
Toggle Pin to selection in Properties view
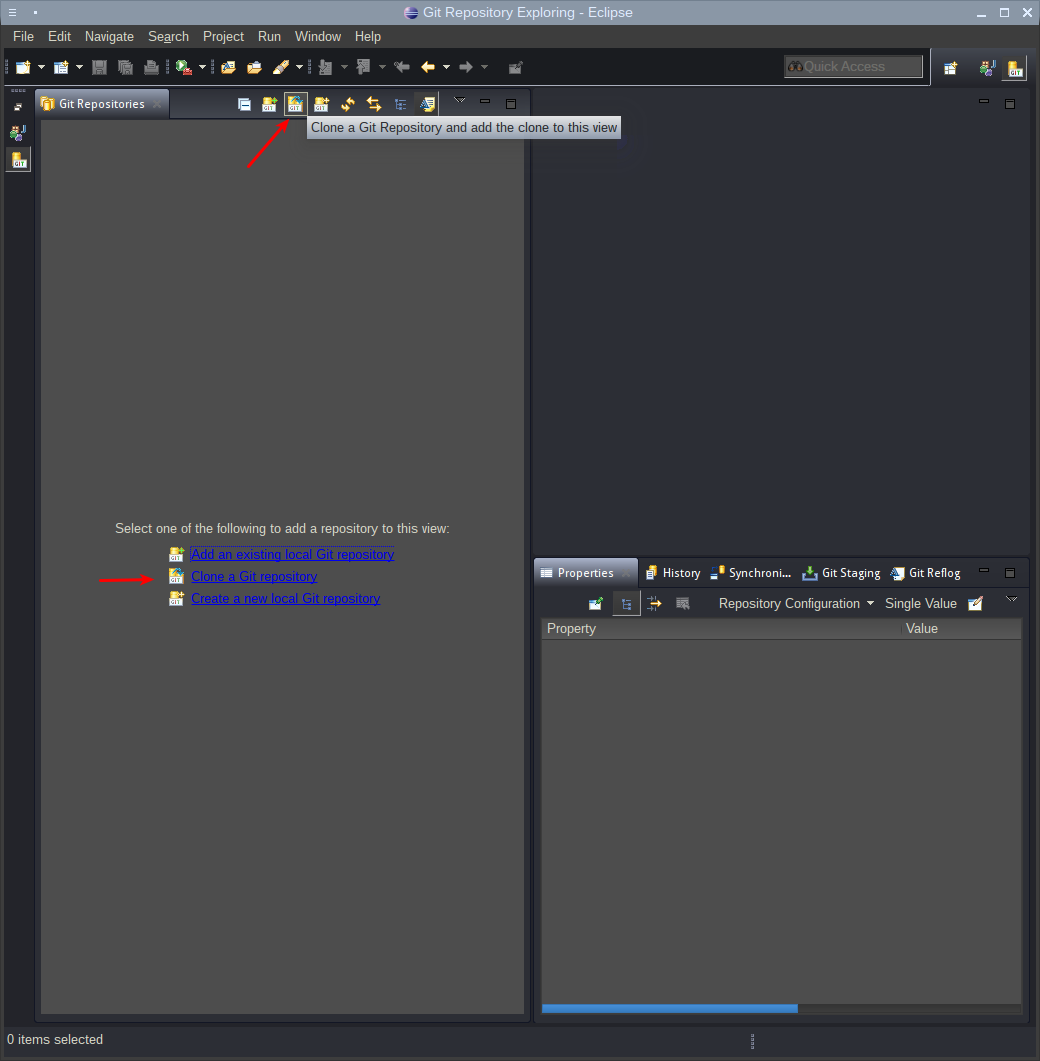click(595, 604)
